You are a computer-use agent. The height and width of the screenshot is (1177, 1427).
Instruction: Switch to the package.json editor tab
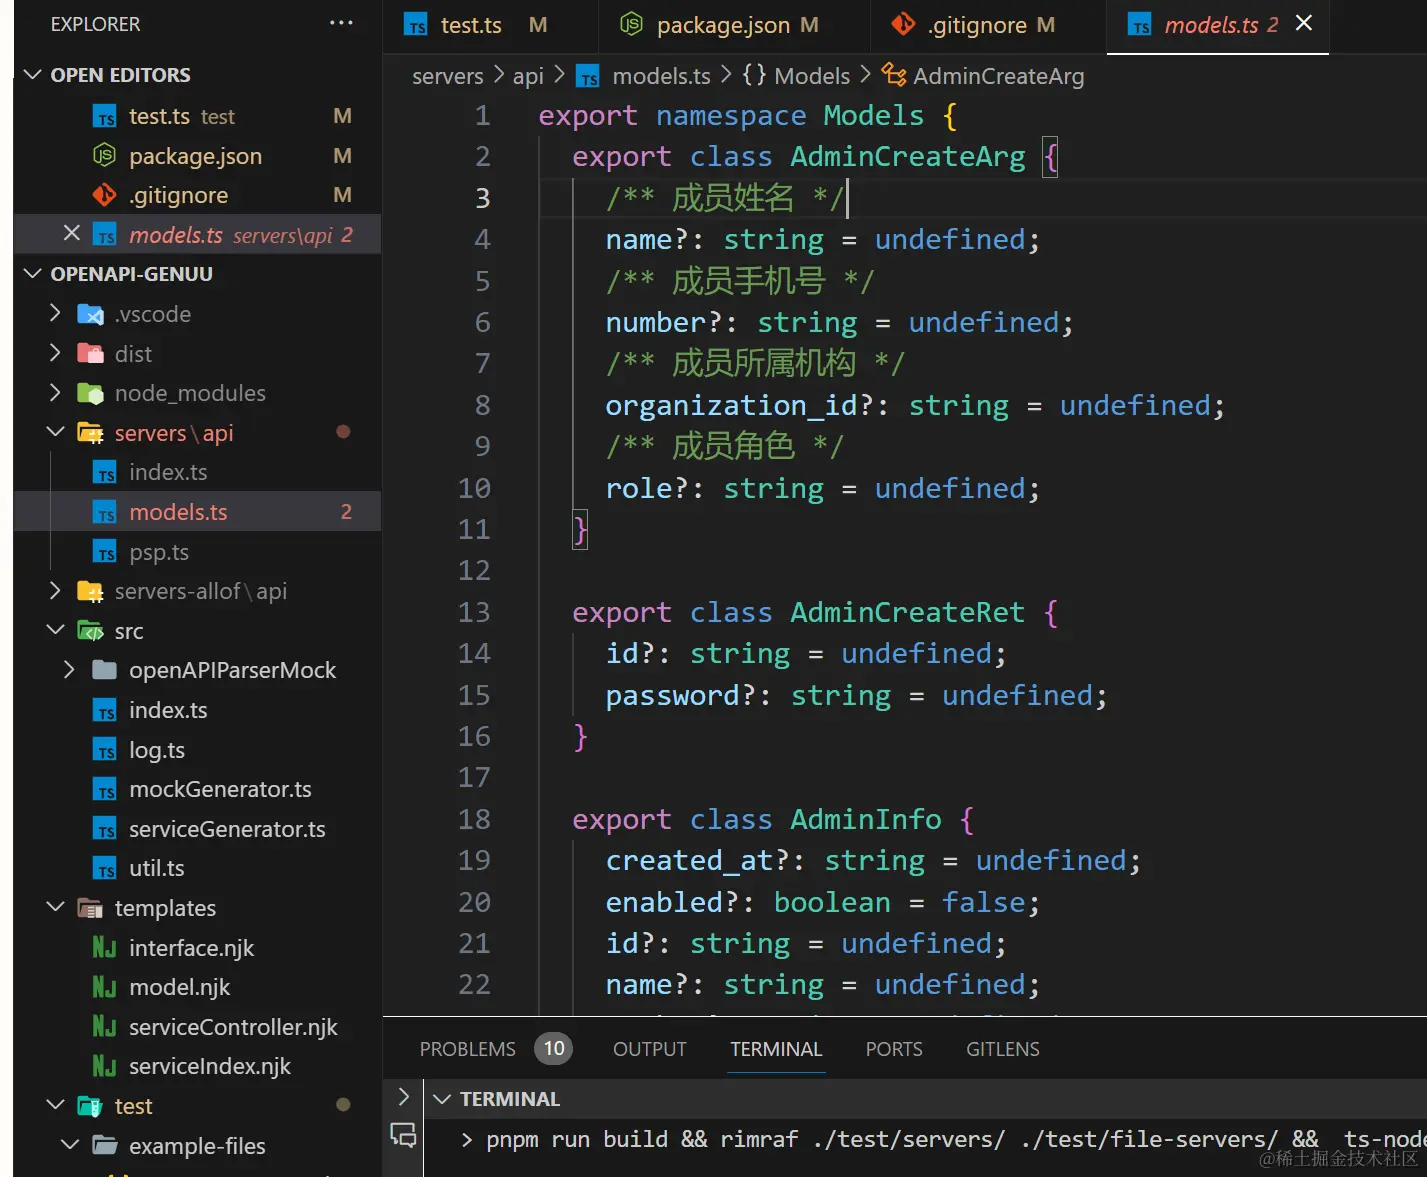pos(735,26)
